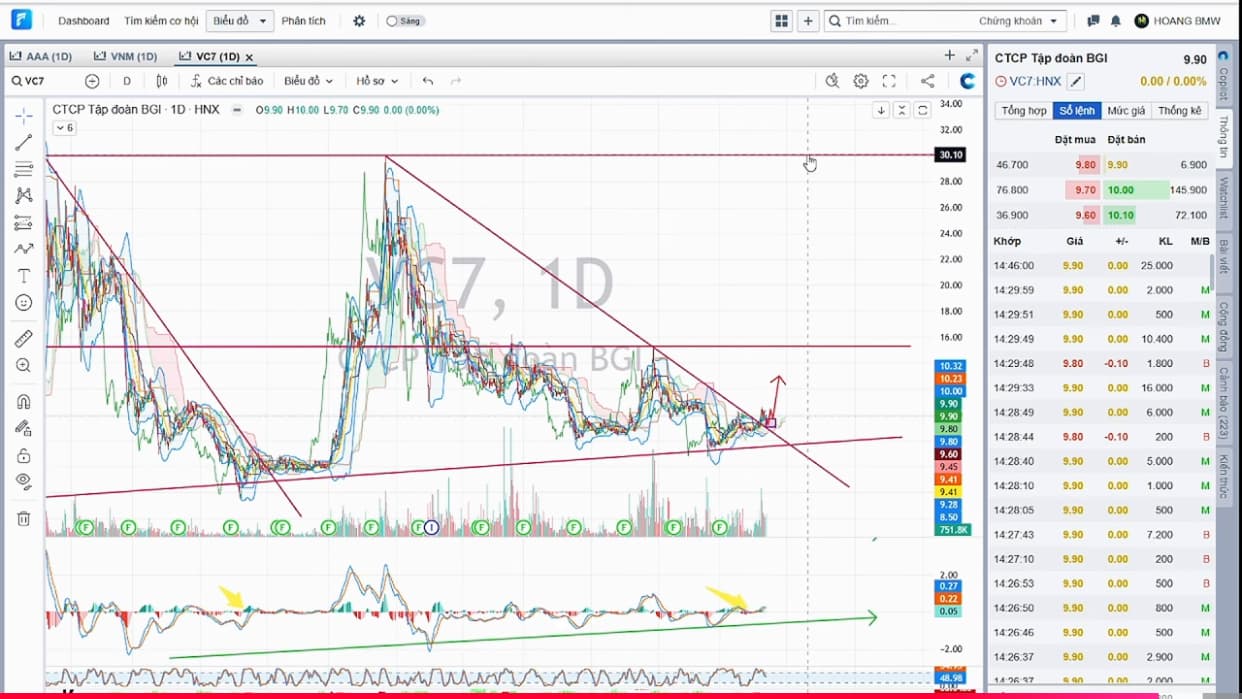The image size is (1242, 699).
Task: Open the quick search magnifier in chart toolbar
Action: [832, 81]
